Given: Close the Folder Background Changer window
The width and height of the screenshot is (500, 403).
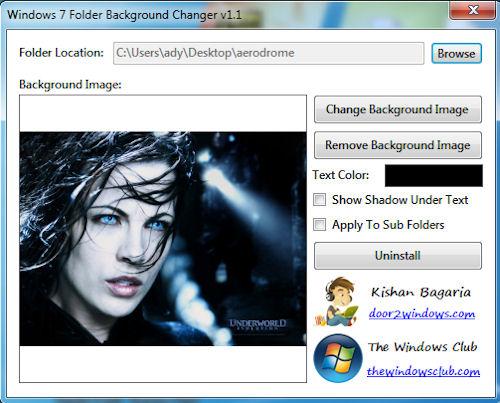Looking at the screenshot, I should pyautogui.click(x=472, y=10).
